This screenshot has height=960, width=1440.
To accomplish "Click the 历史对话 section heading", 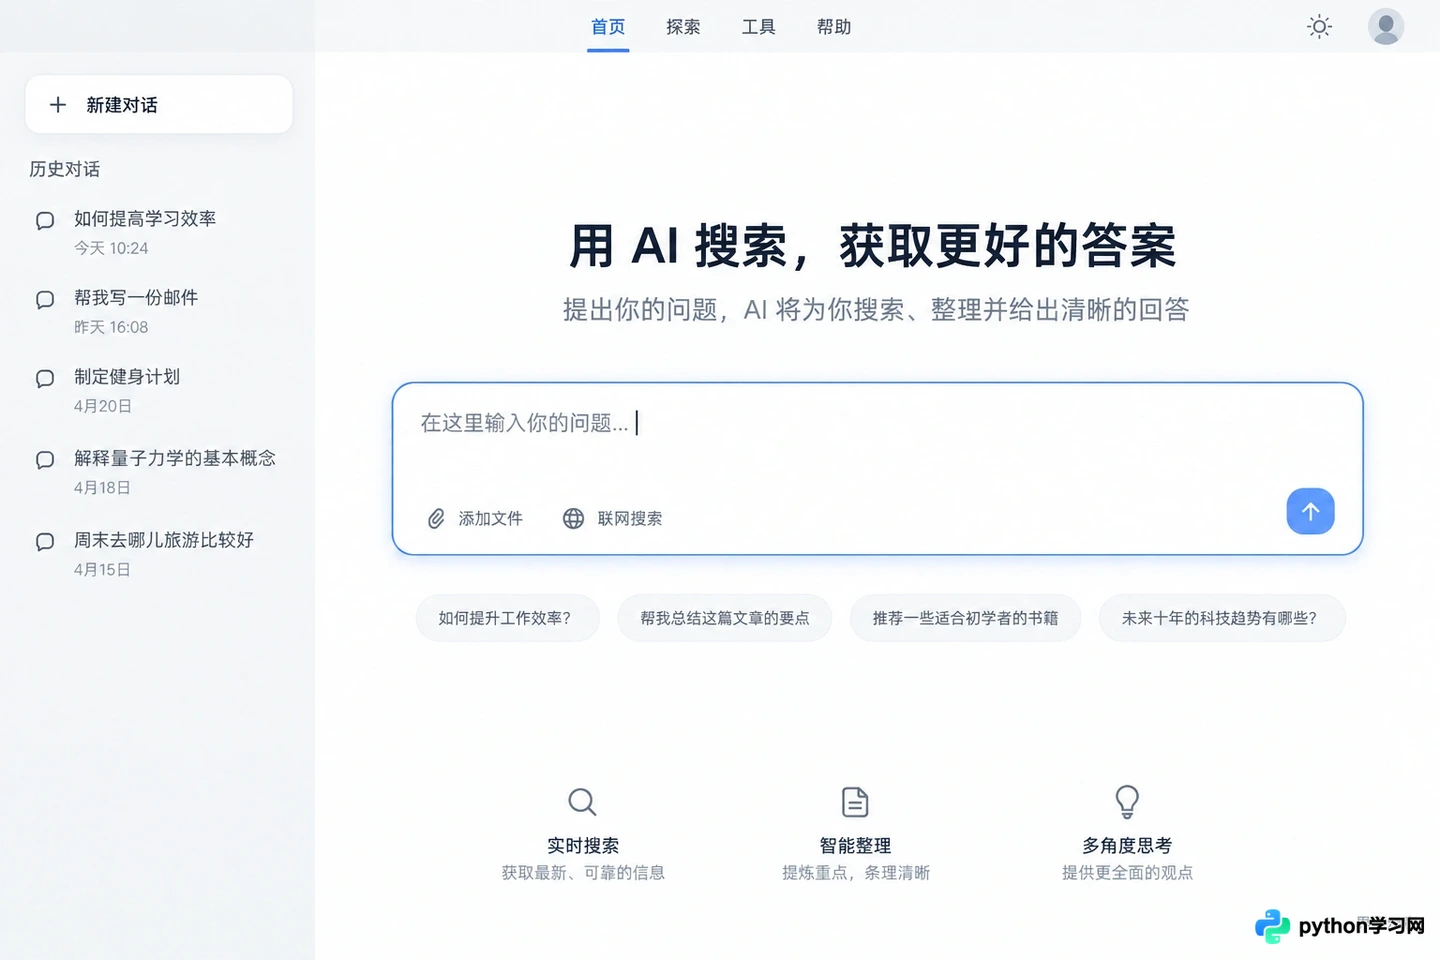I will point(65,169).
